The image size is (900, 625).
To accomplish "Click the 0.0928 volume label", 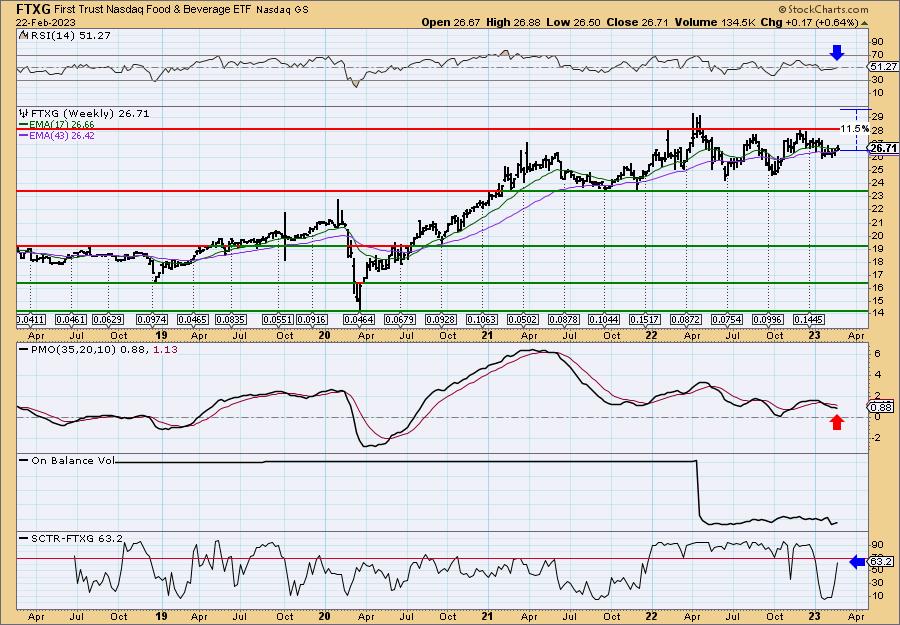I will coord(441,319).
